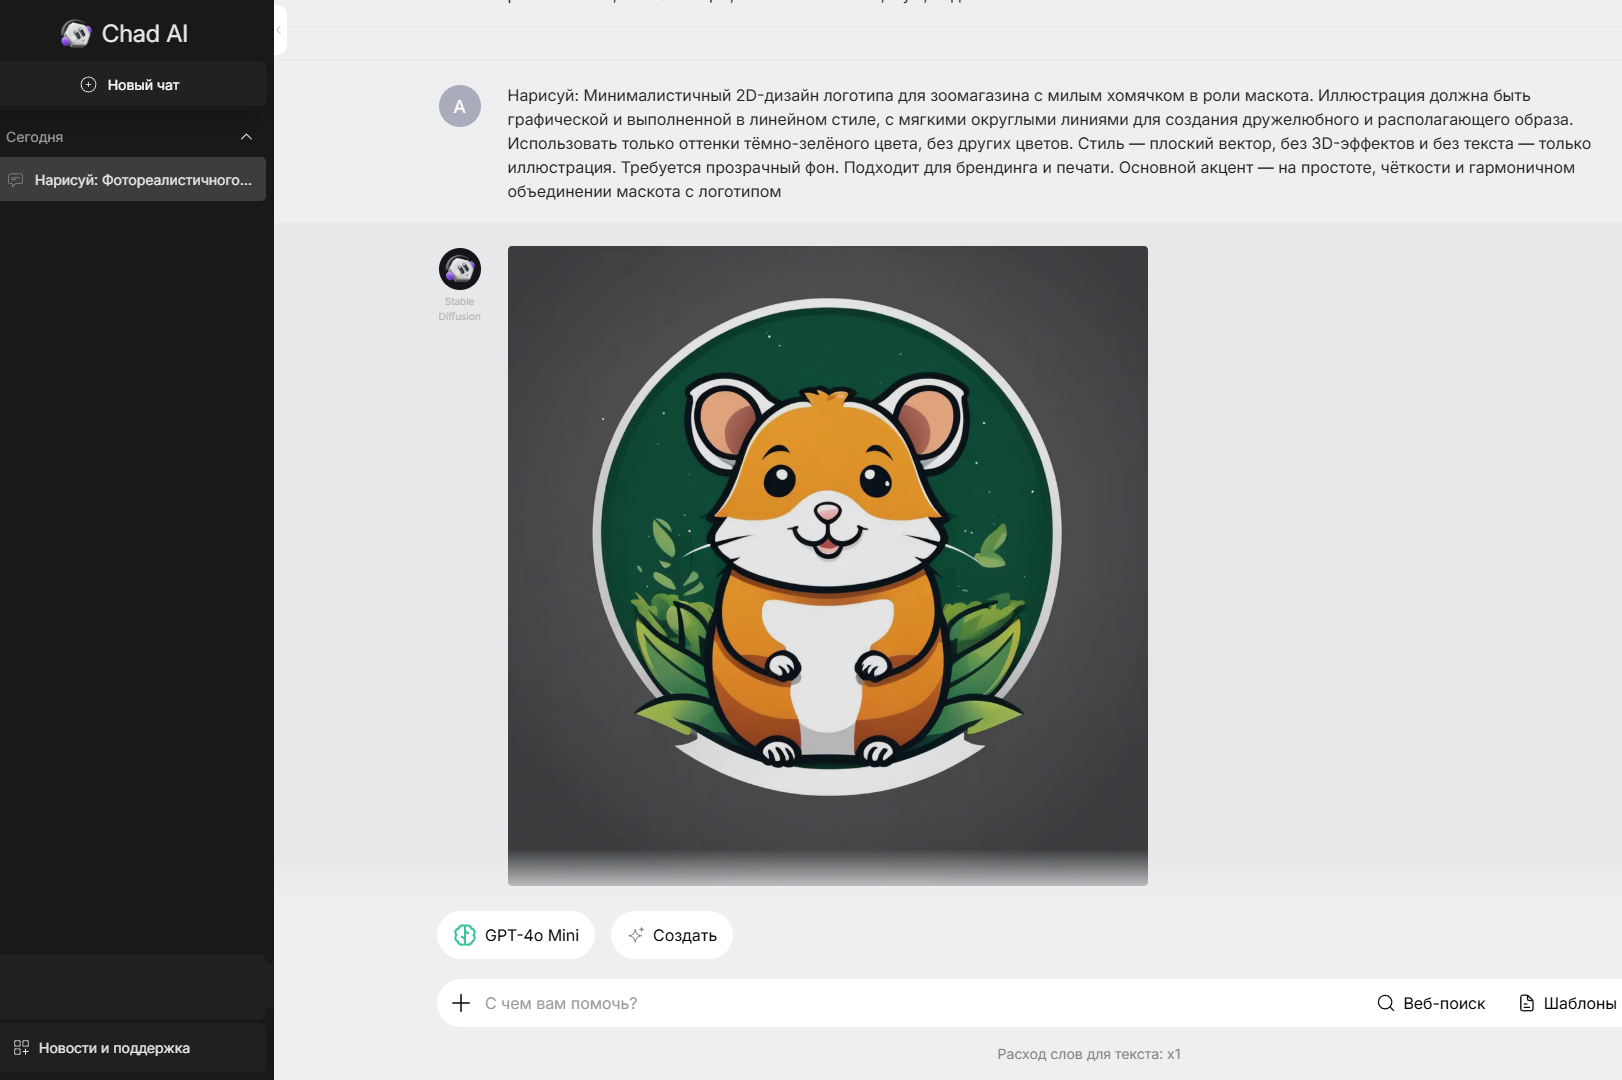Click the Расход слов для текста label
The width and height of the screenshot is (1622, 1080).
point(1088,1054)
